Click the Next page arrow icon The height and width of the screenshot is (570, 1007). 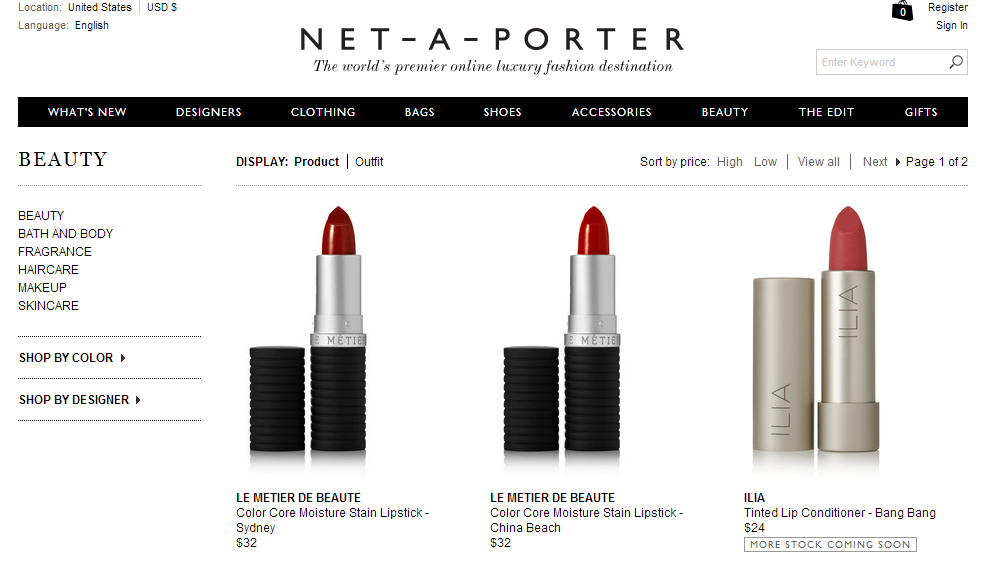pos(897,162)
